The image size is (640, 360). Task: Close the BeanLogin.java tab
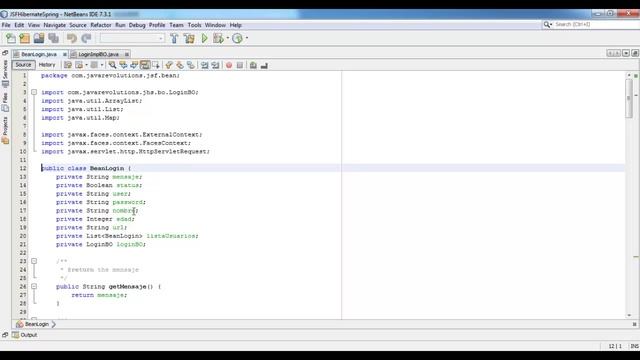[64, 54]
